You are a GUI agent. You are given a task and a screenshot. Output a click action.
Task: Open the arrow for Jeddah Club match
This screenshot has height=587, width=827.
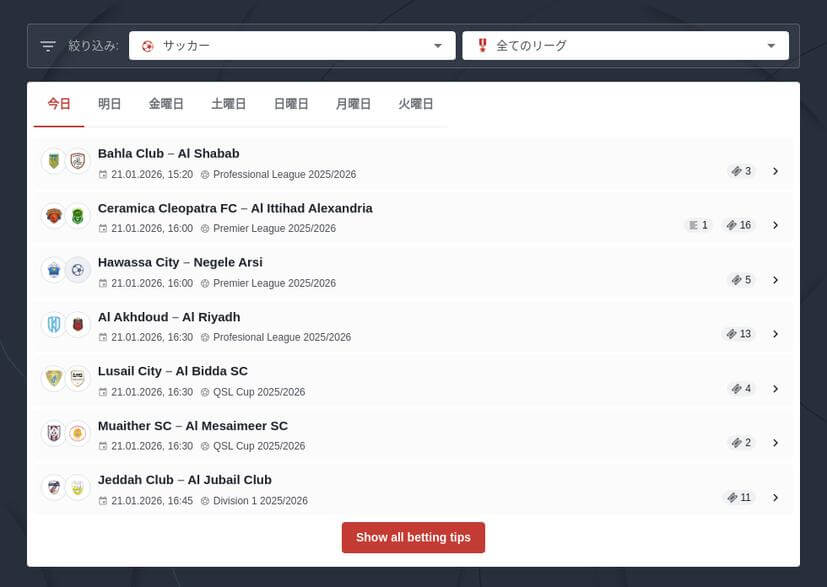click(775, 498)
